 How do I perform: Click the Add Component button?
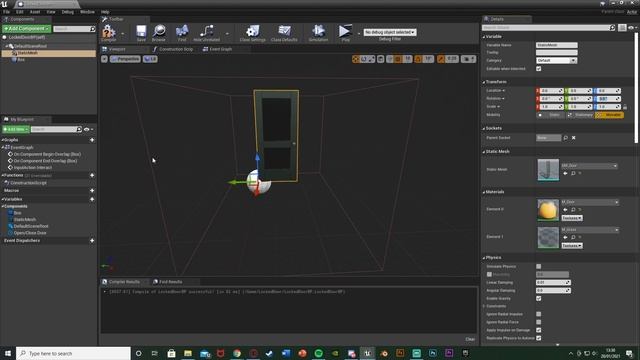coord(26,29)
